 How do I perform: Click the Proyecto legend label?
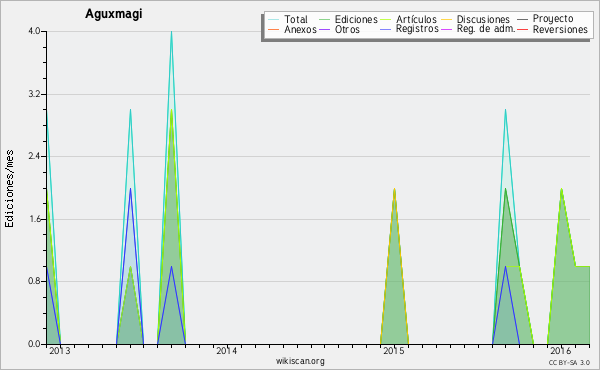(553, 19)
